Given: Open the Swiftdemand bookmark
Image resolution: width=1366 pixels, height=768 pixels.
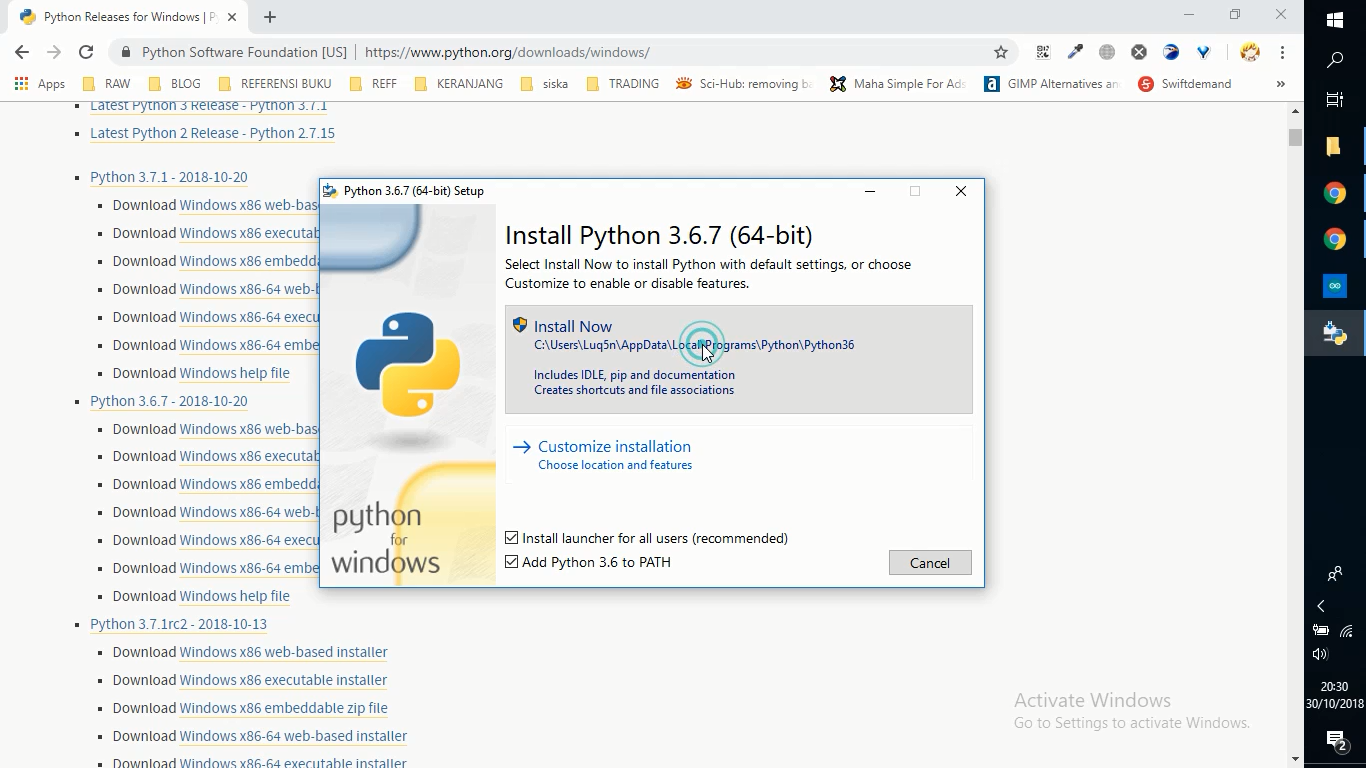Looking at the screenshot, I should [x=1185, y=84].
